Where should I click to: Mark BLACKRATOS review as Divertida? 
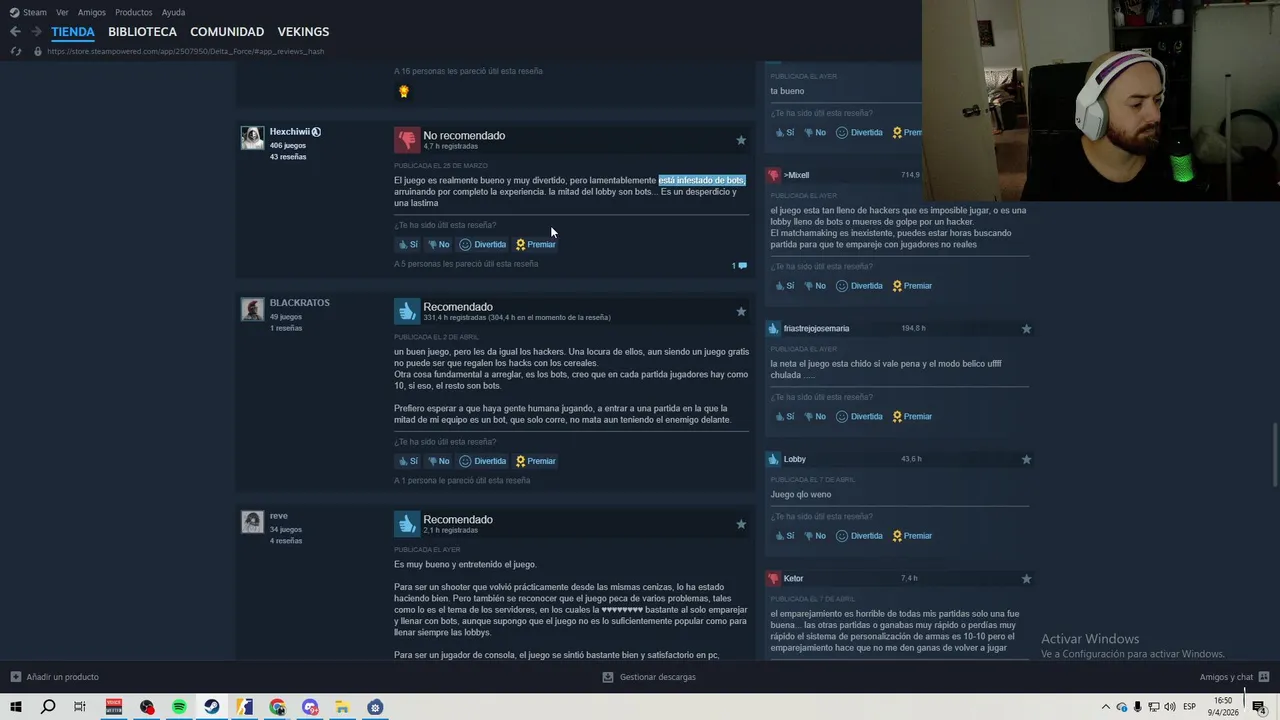click(x=483, y=461)
